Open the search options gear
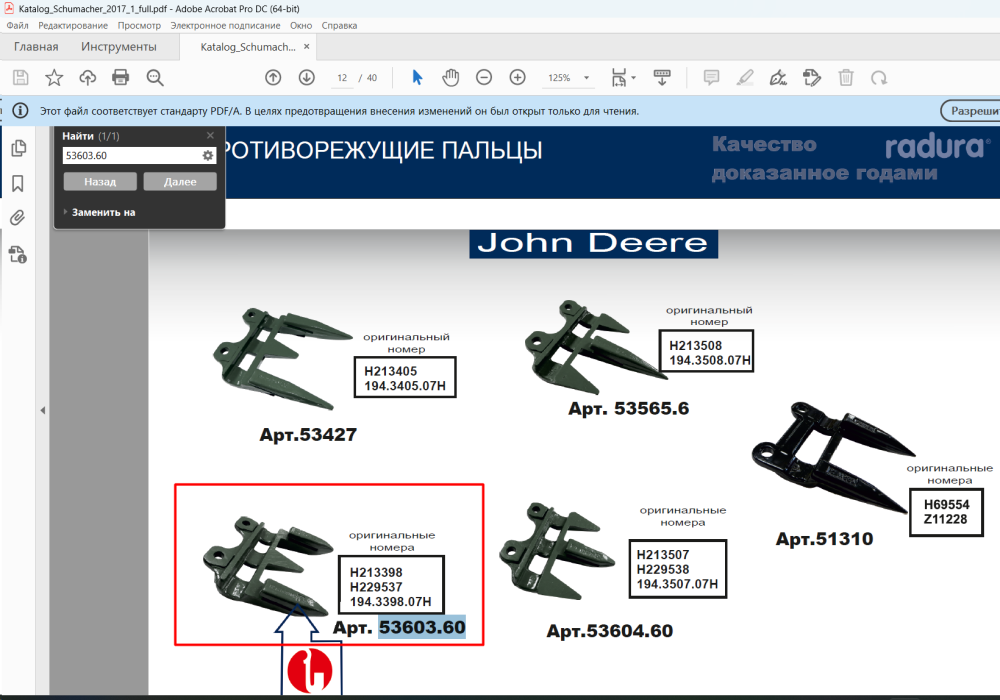1000x700 pixels. (x=208, y=156)
